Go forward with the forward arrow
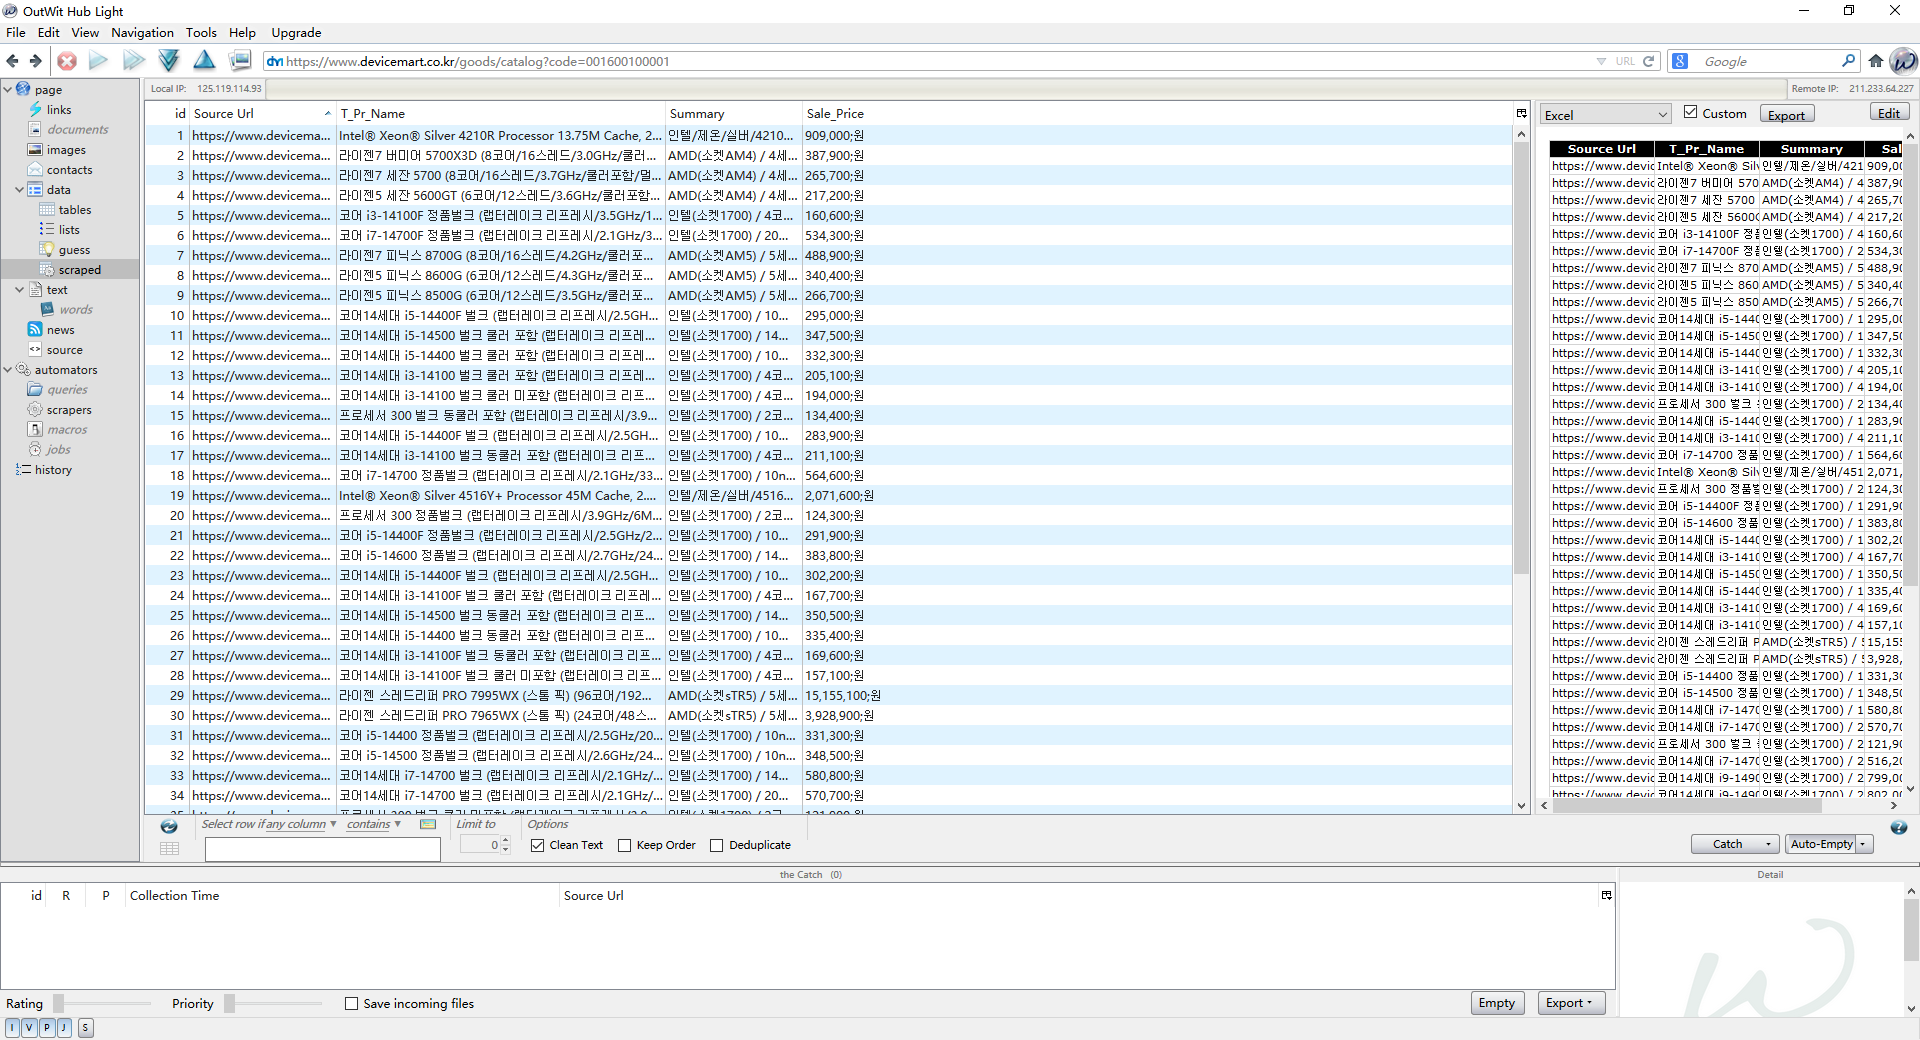The width and height of the screenshot is (1920, 1040). [x=35, y=61]
